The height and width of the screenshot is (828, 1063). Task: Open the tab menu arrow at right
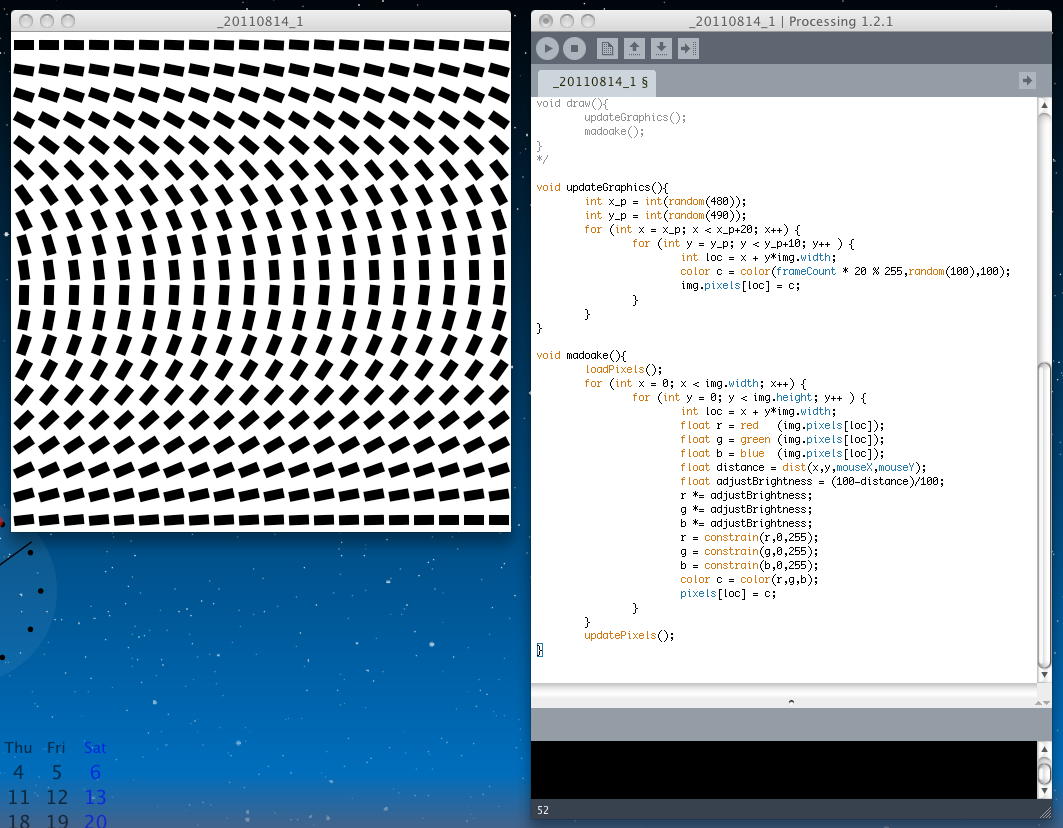[x=1027, y=81]
